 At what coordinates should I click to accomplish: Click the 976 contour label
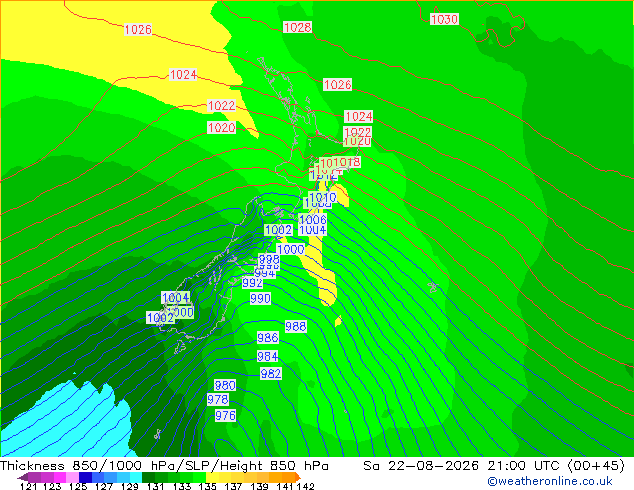(x=225, y=415)
